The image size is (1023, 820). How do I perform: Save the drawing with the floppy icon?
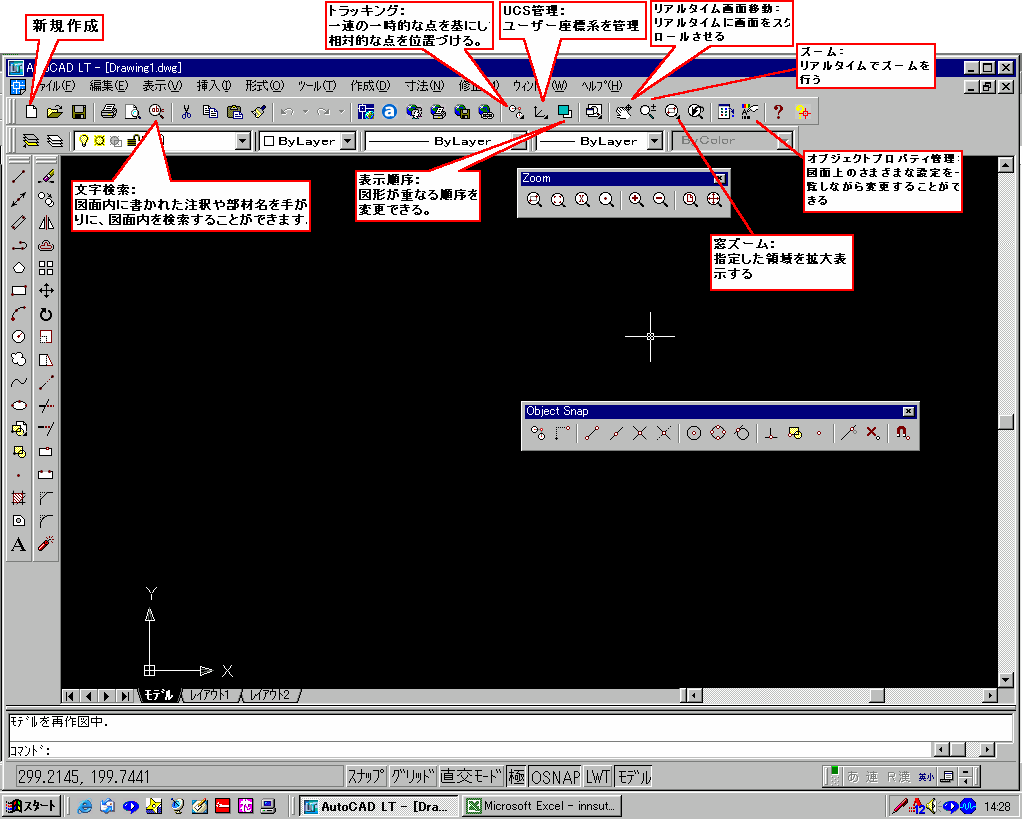click(79, 112)
